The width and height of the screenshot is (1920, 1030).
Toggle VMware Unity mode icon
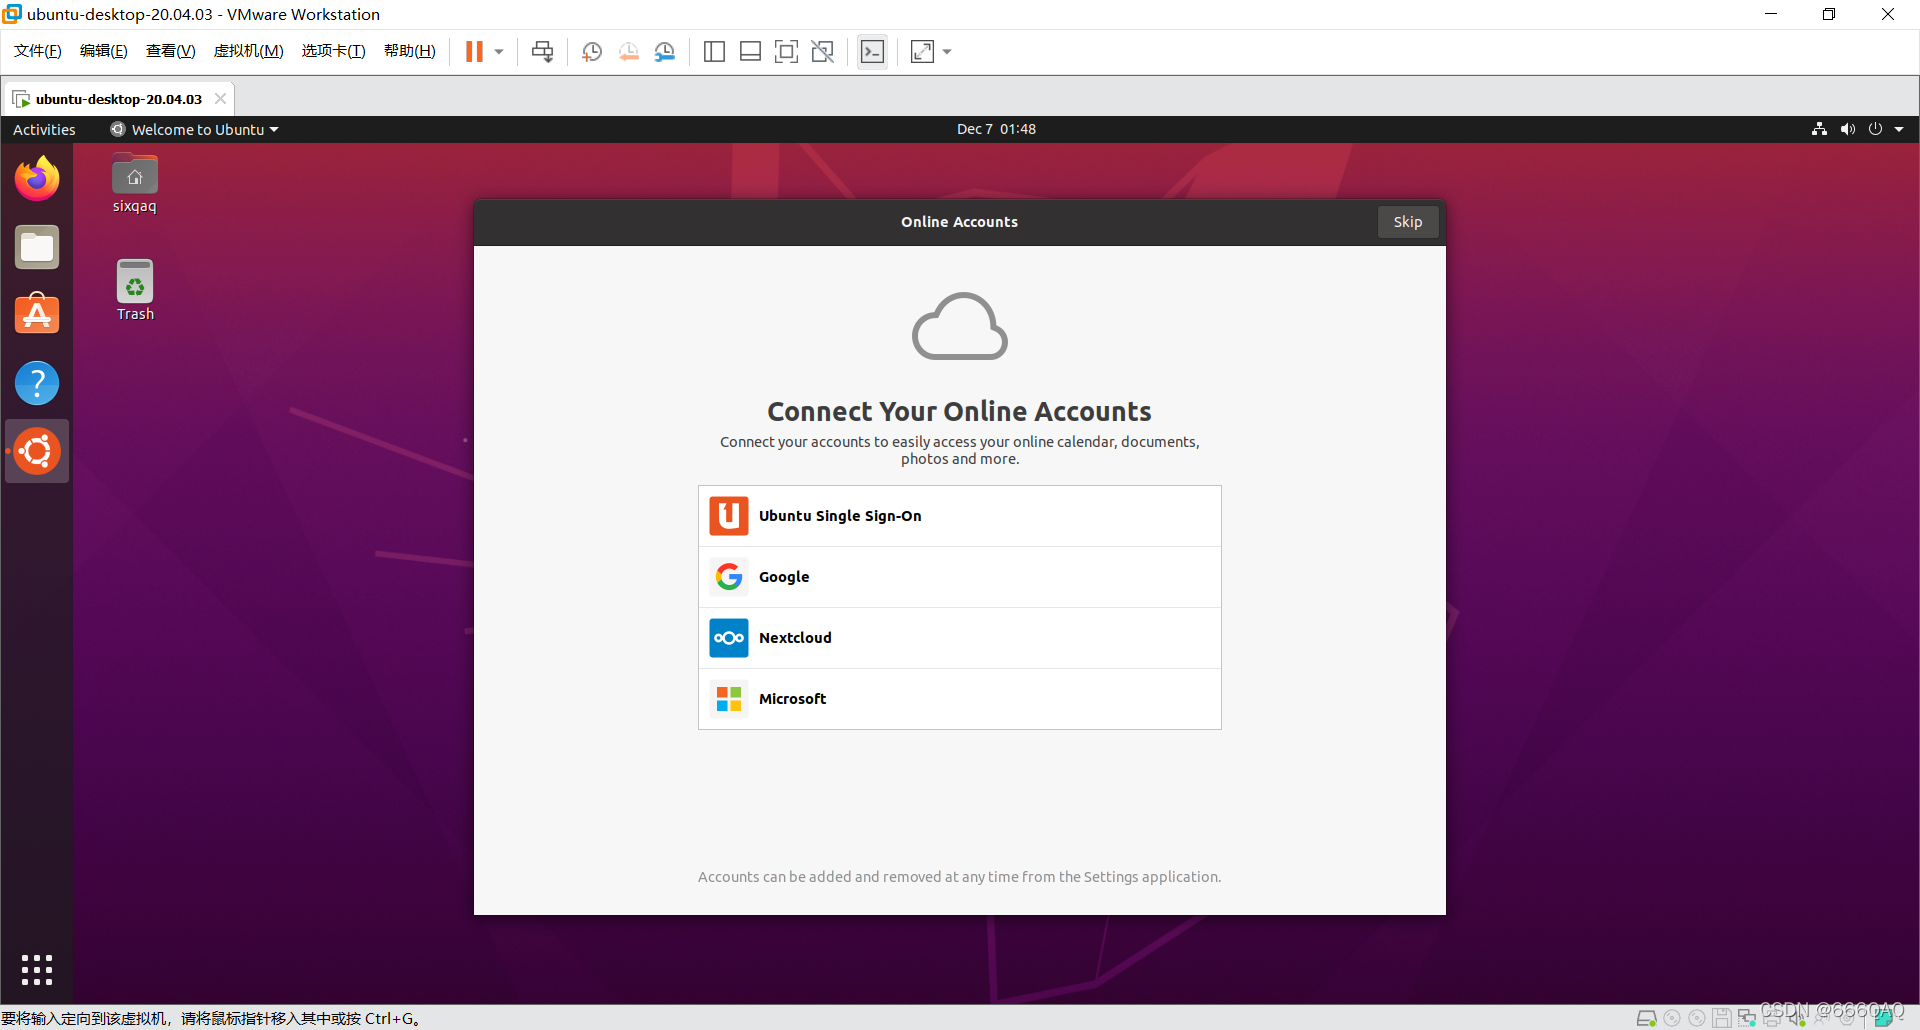click(823, 52)
